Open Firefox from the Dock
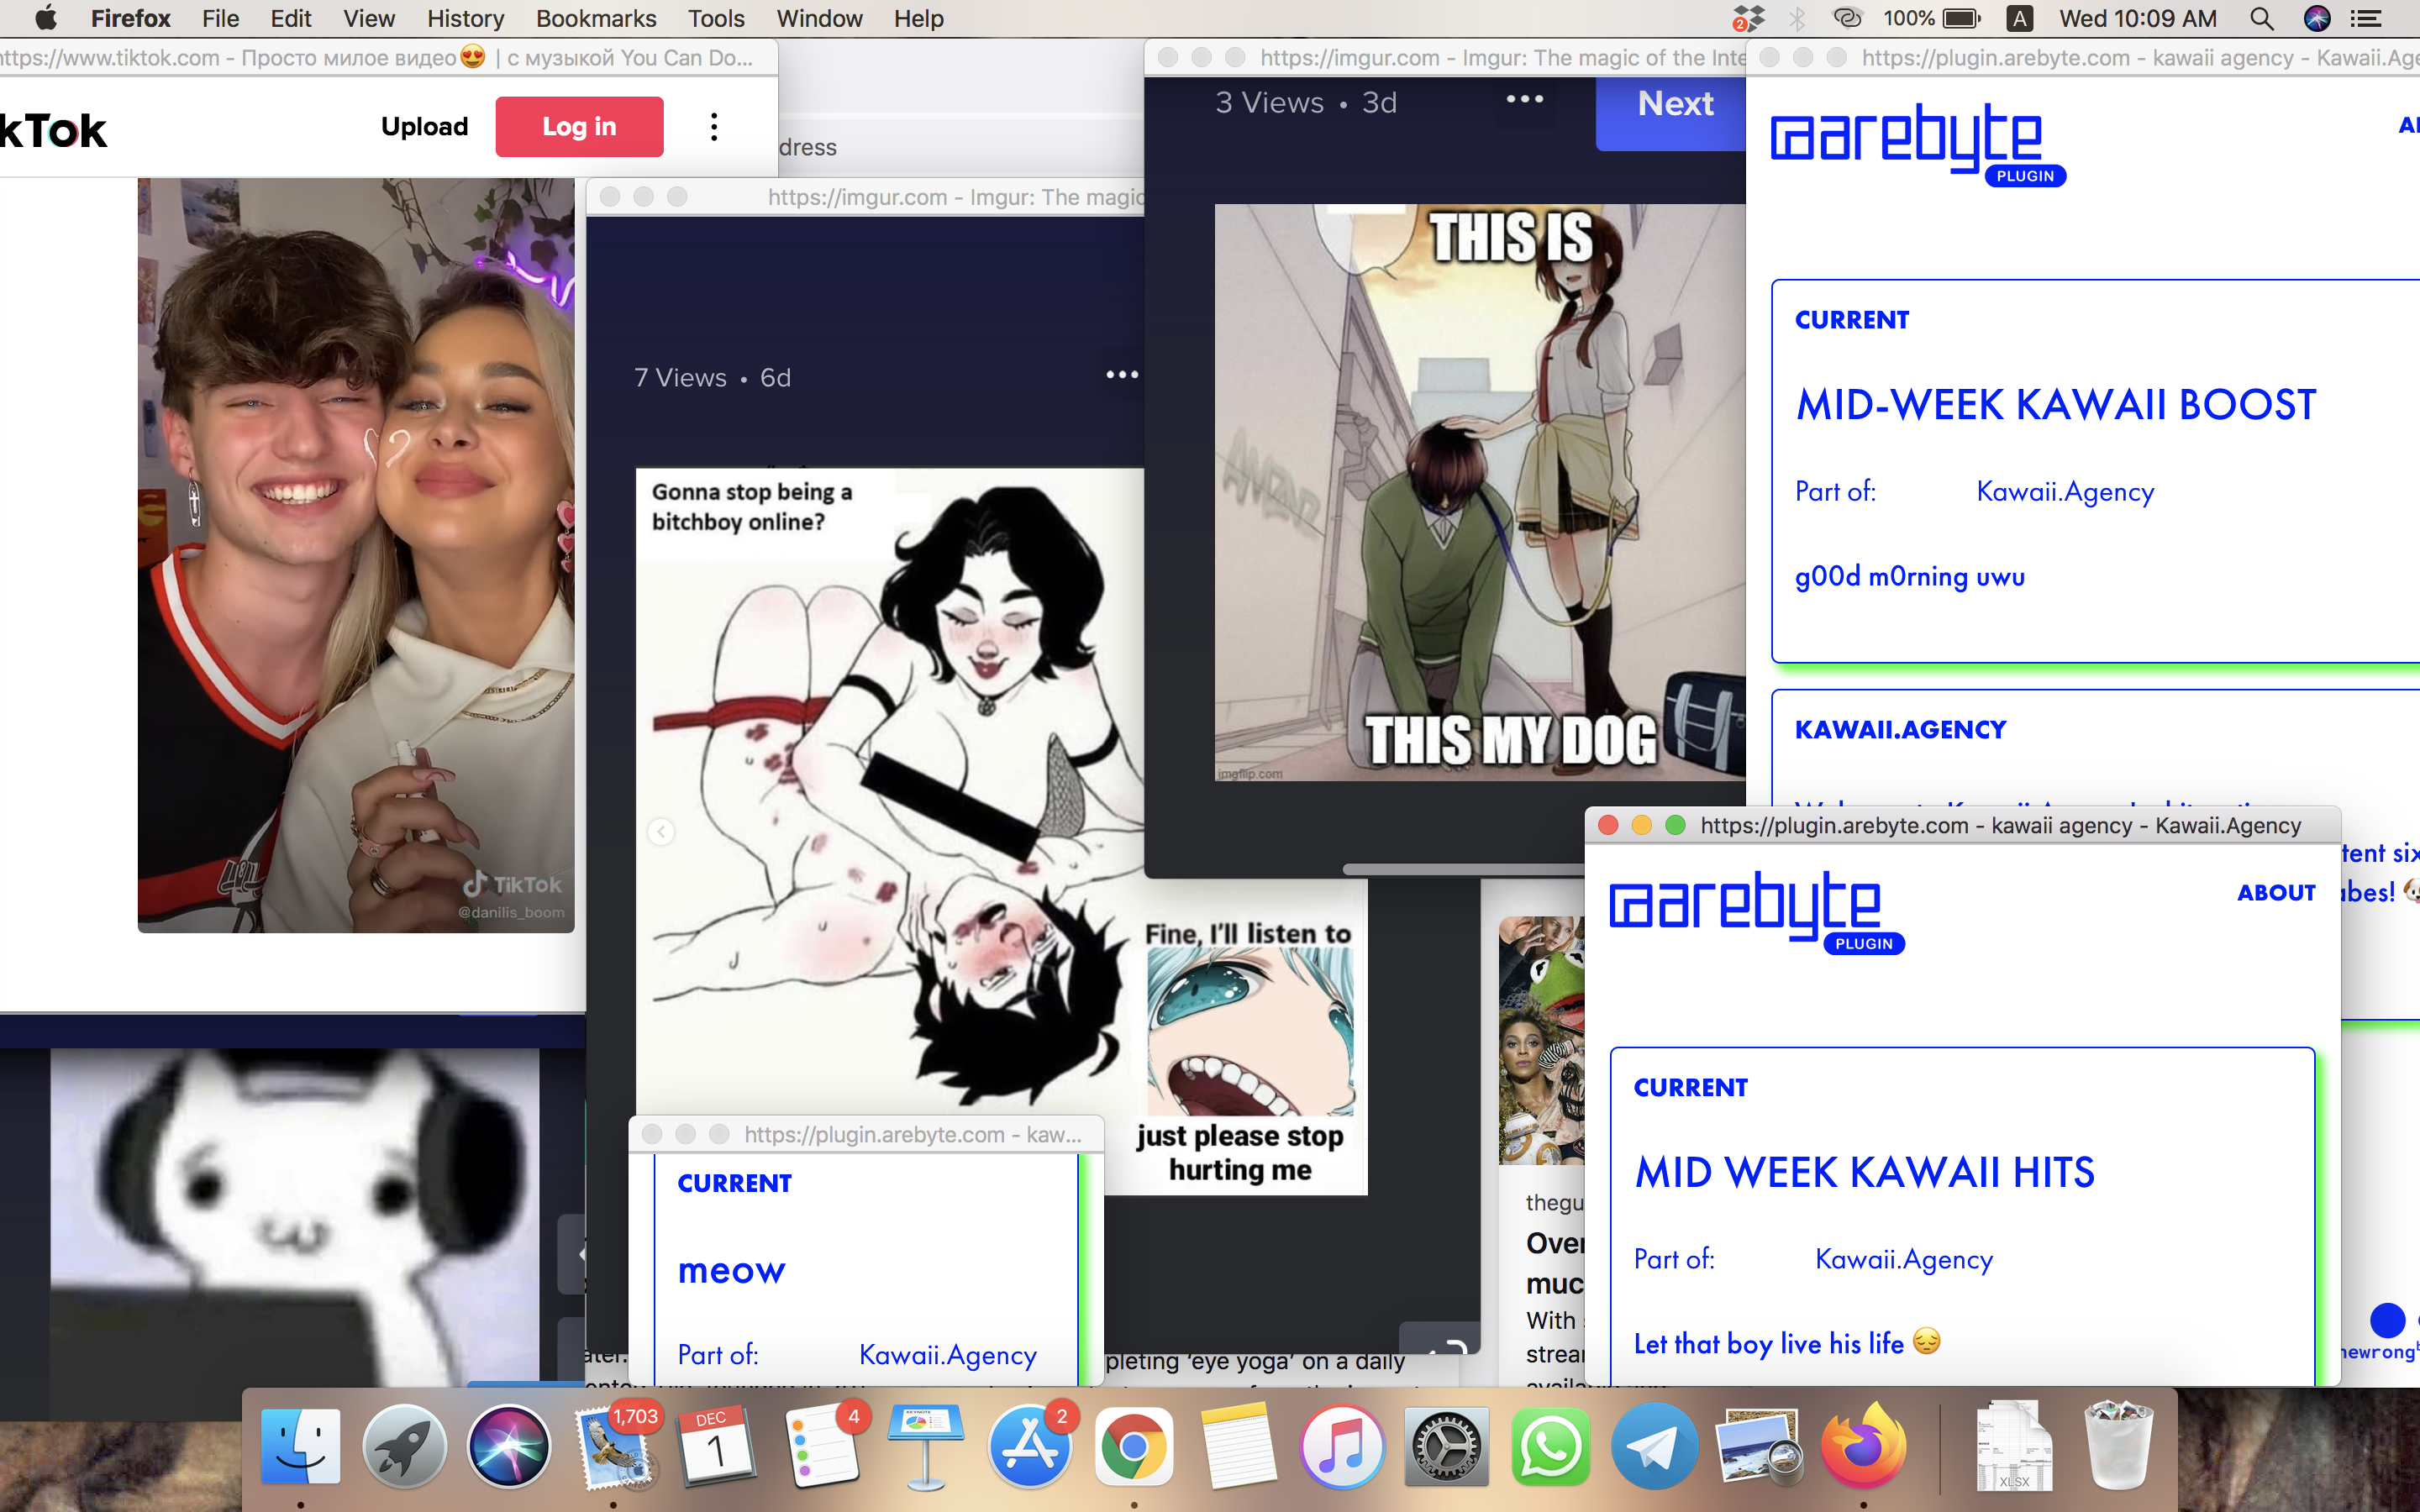The image size is (2420, 1512). [x=1863, y=1446]
